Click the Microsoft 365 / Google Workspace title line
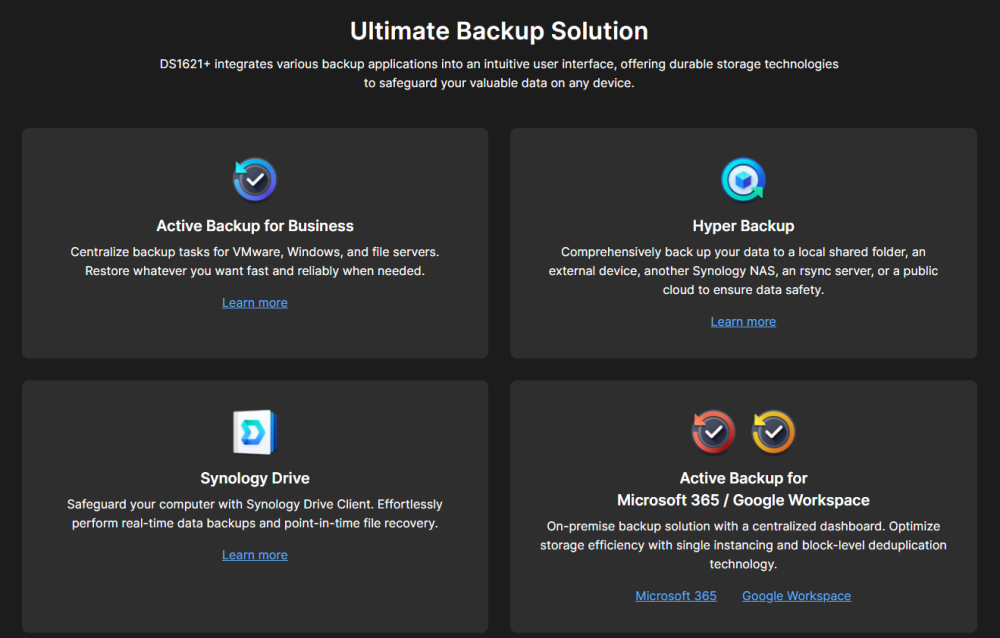The height and width of the screenshot is (638, 1000). coord(743,500)
